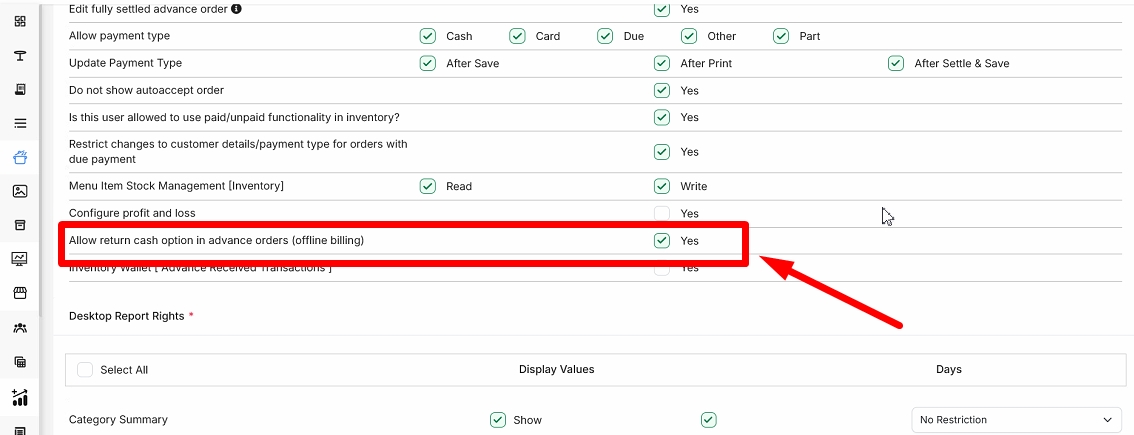This screenshot has width=1134, height=435.
Task: Select the list menu icon in sidebar
Action: (x=20, y=124)
